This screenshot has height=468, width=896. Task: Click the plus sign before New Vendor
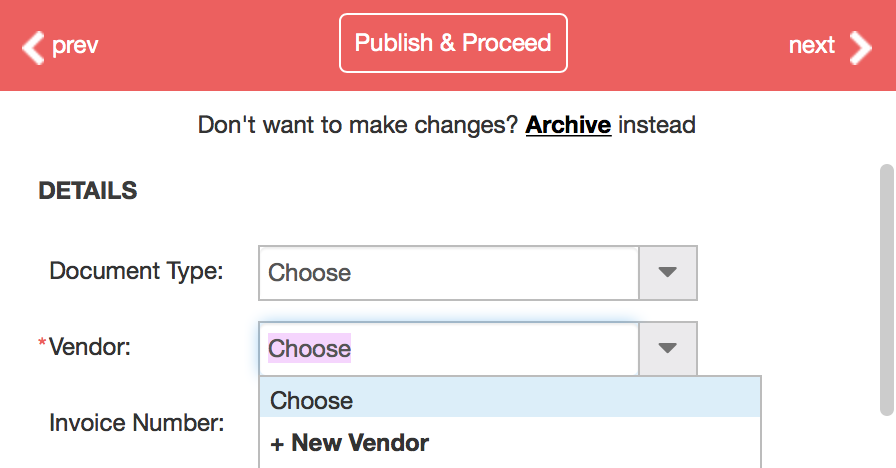coord(277,445)
